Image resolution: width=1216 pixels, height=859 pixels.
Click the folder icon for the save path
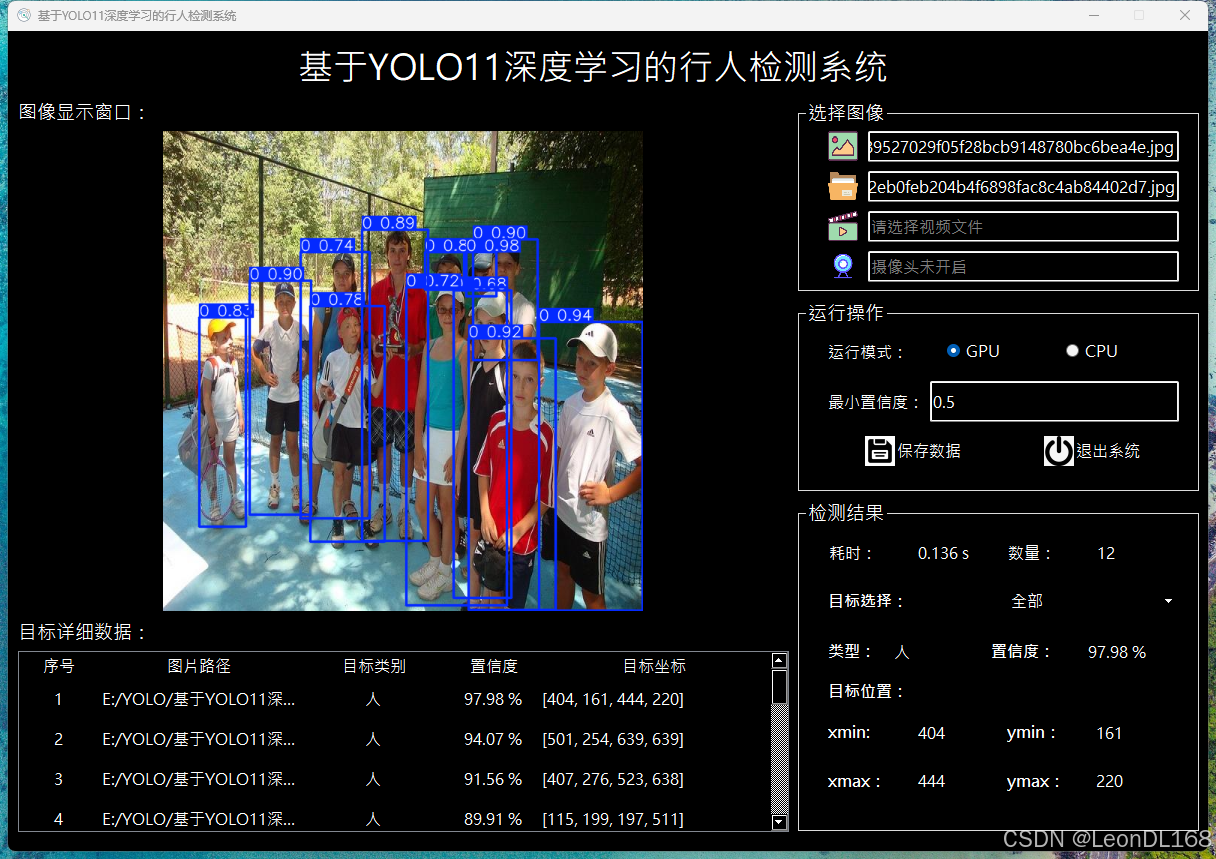[x=842, y=186]
